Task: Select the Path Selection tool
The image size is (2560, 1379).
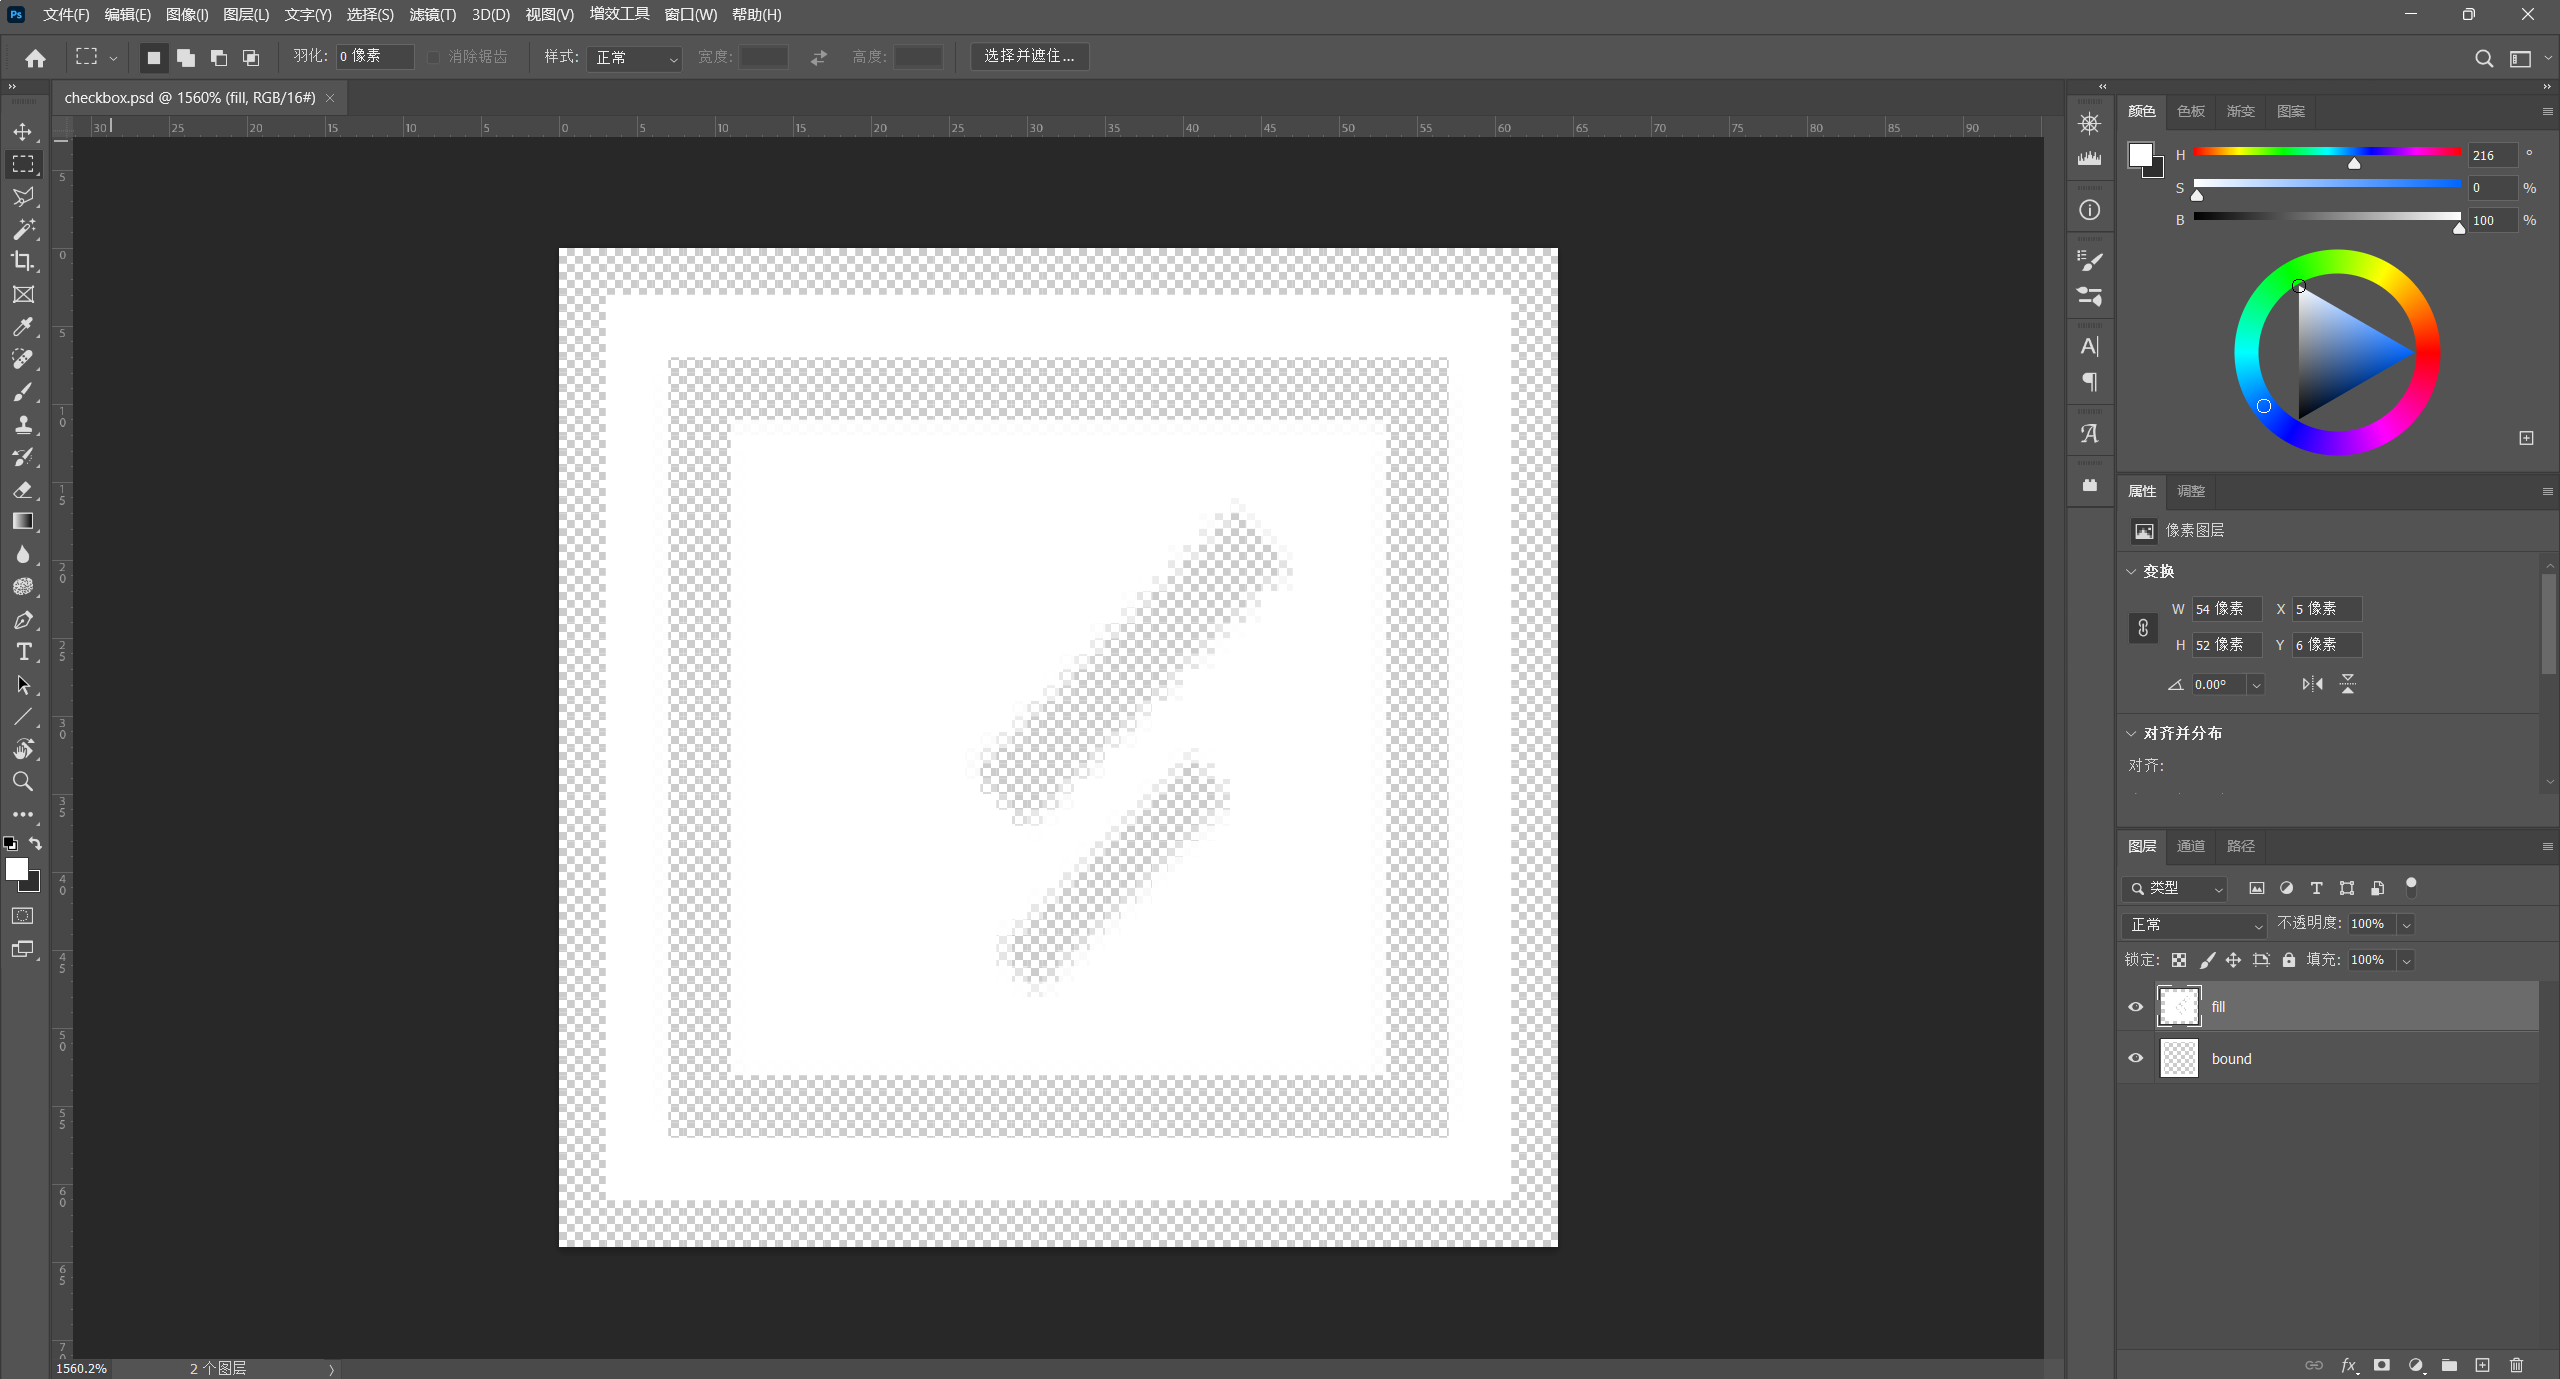Action: tap(23, 684)
